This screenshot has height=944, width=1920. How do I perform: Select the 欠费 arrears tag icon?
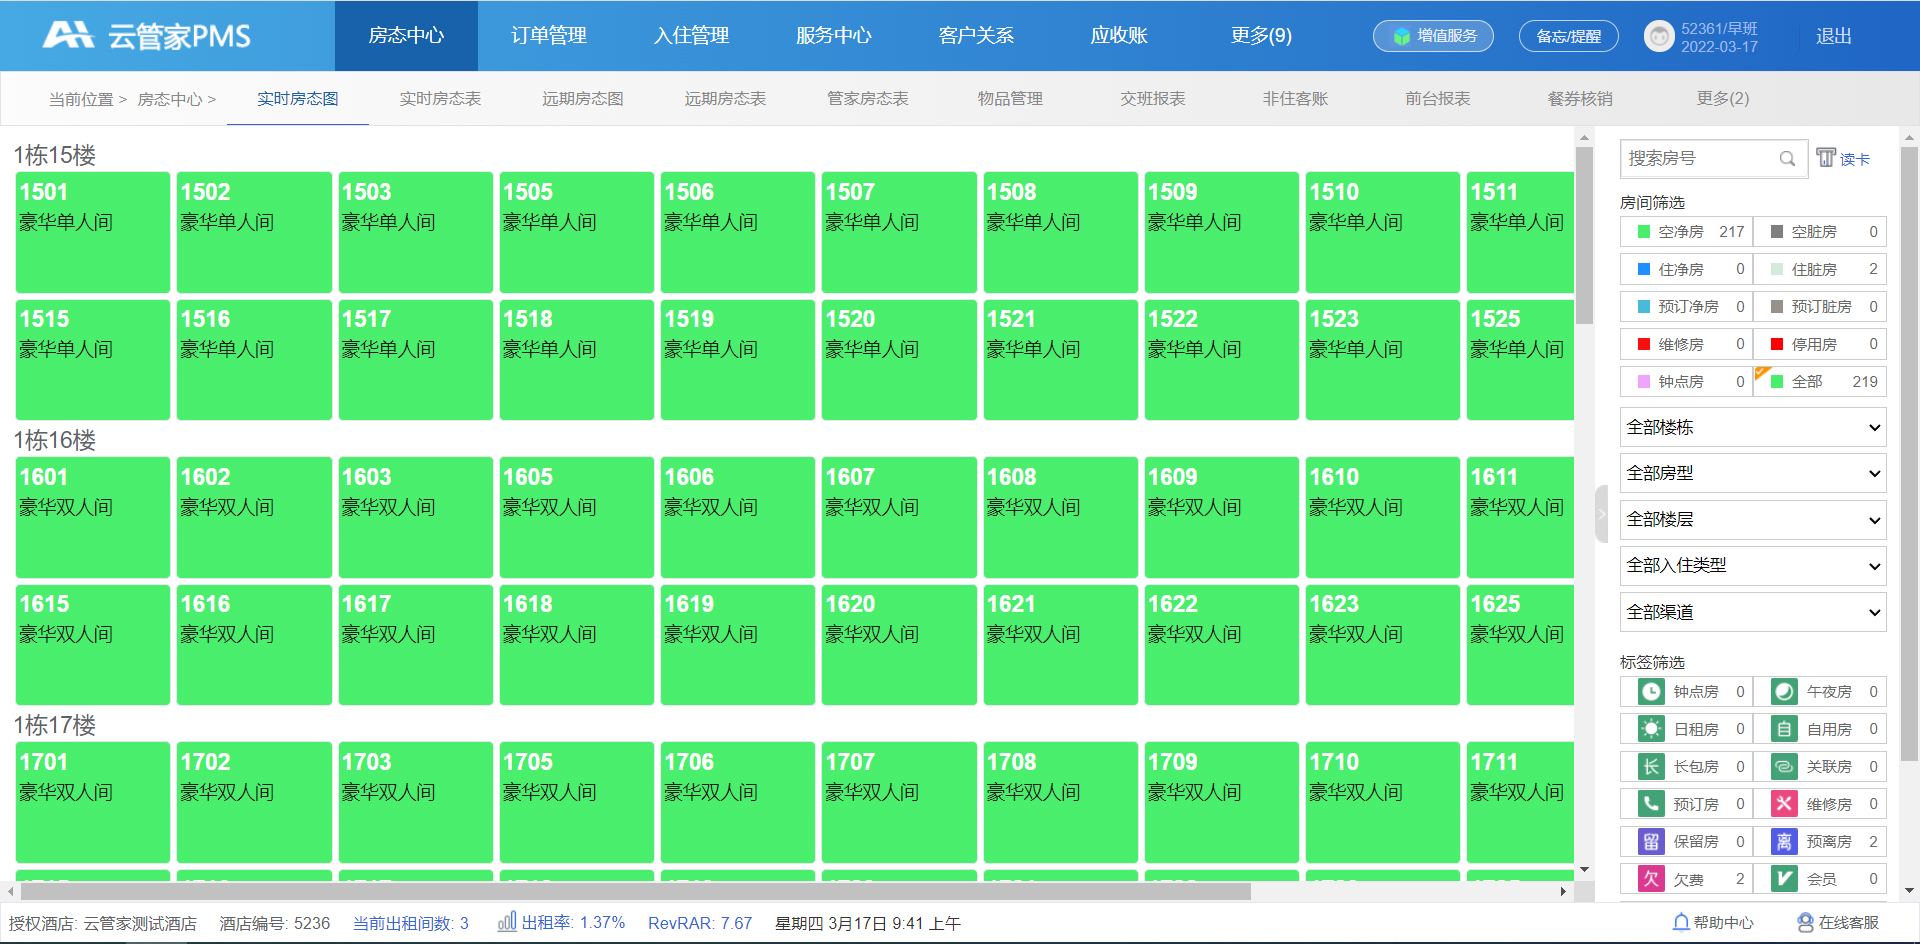coord(1651,879)
